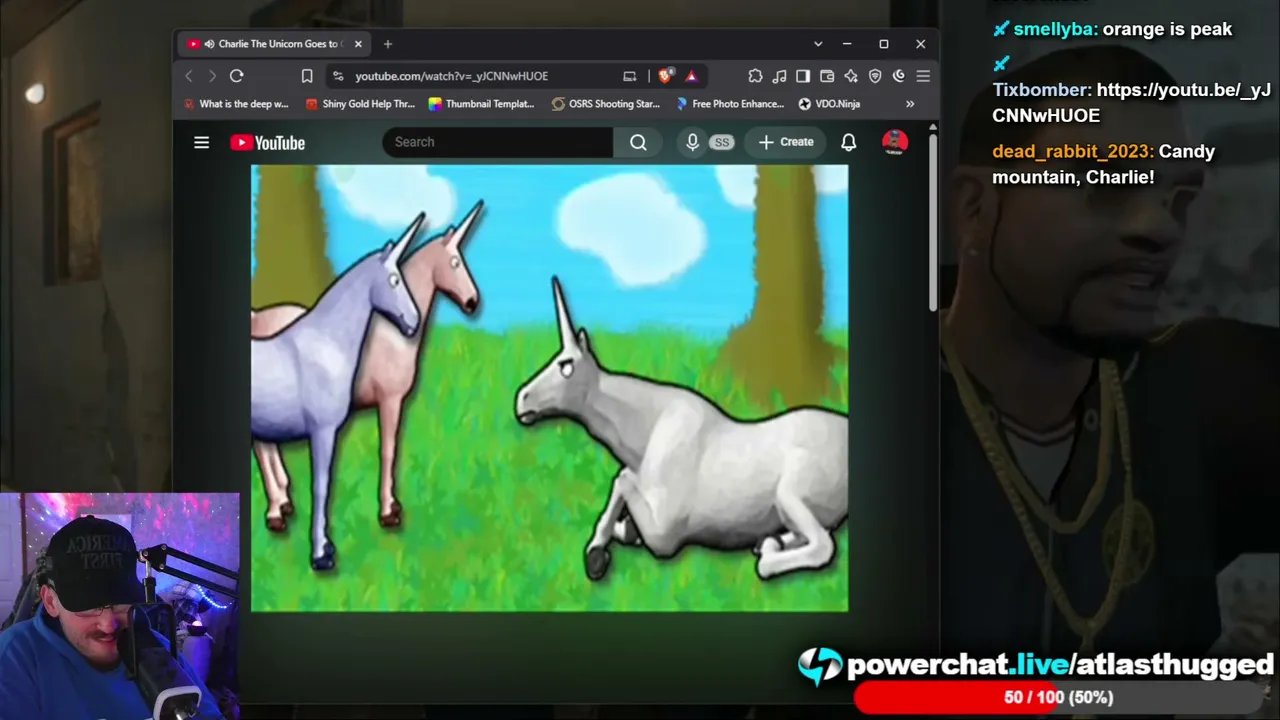Open YouTube notifications bell

coord(848,142)
